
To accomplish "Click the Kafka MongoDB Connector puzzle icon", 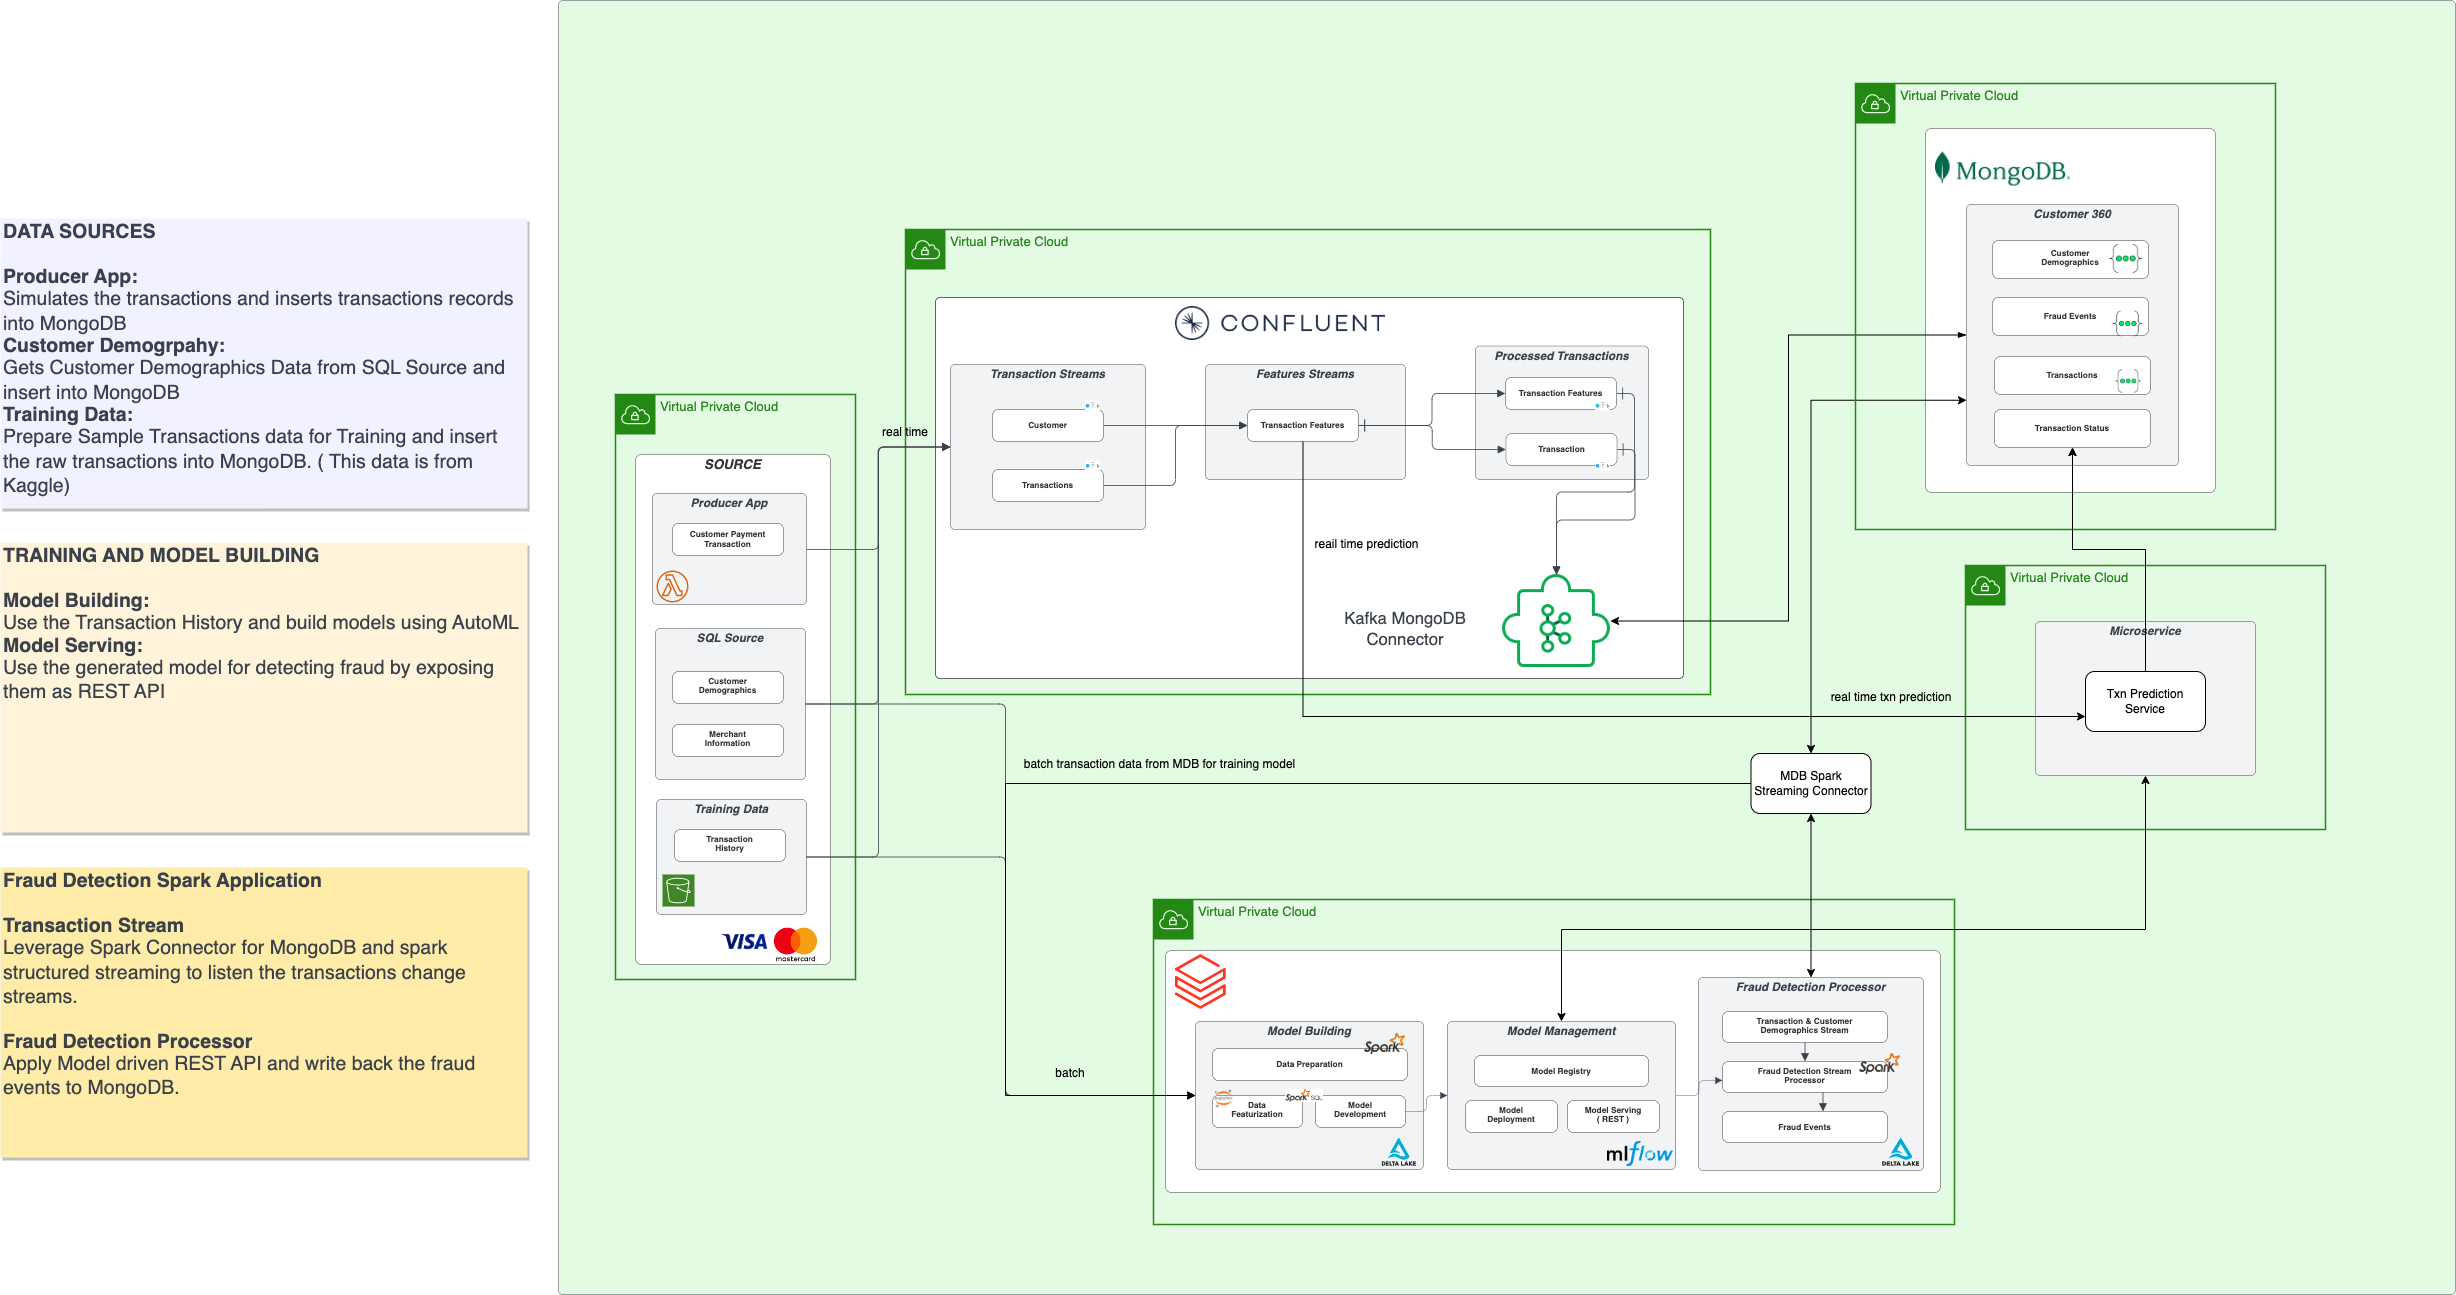I will [x=1555, y=623].
